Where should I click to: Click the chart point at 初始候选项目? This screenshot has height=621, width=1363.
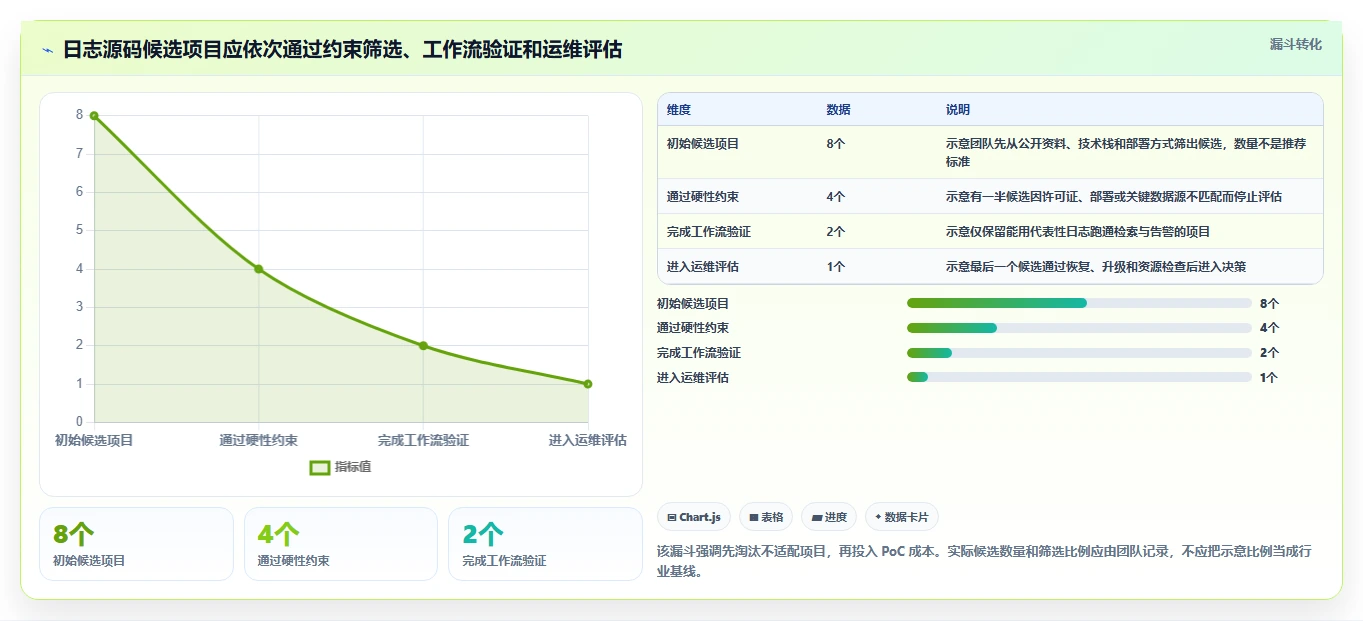(94, 116)
